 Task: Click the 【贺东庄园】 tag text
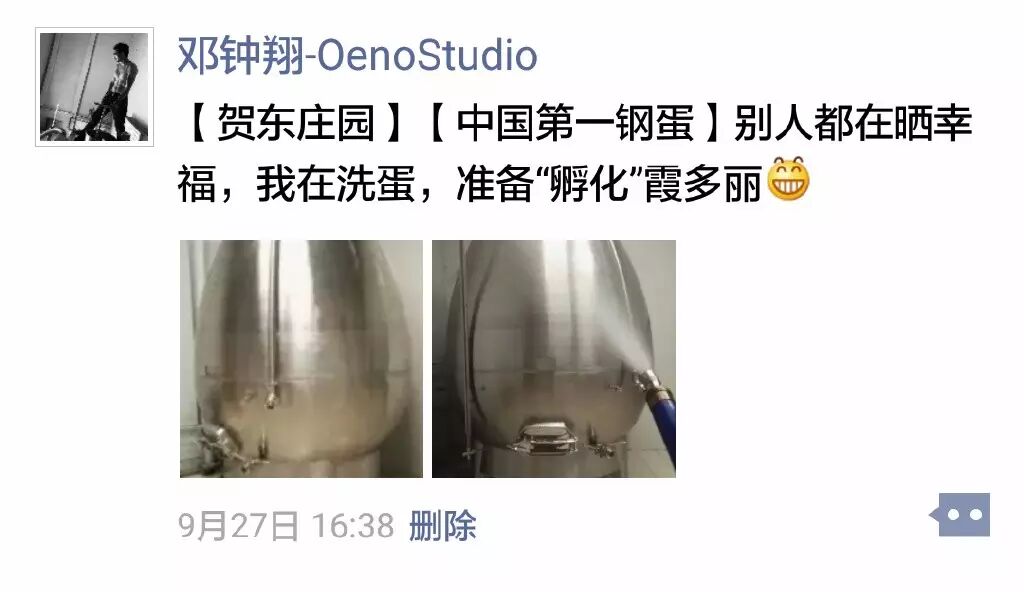point(295,123)
